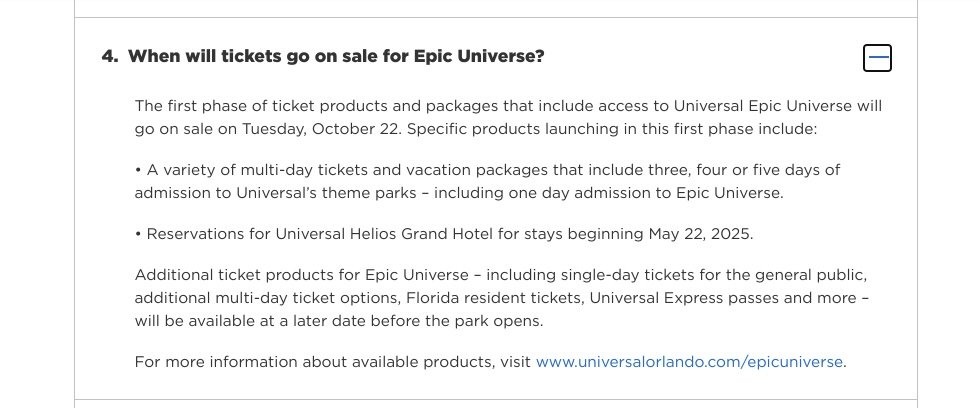The height and width of the screenshot is (408, 979).
Task: Collapse question 4 with the minus icon
Action: pos(877,57)
